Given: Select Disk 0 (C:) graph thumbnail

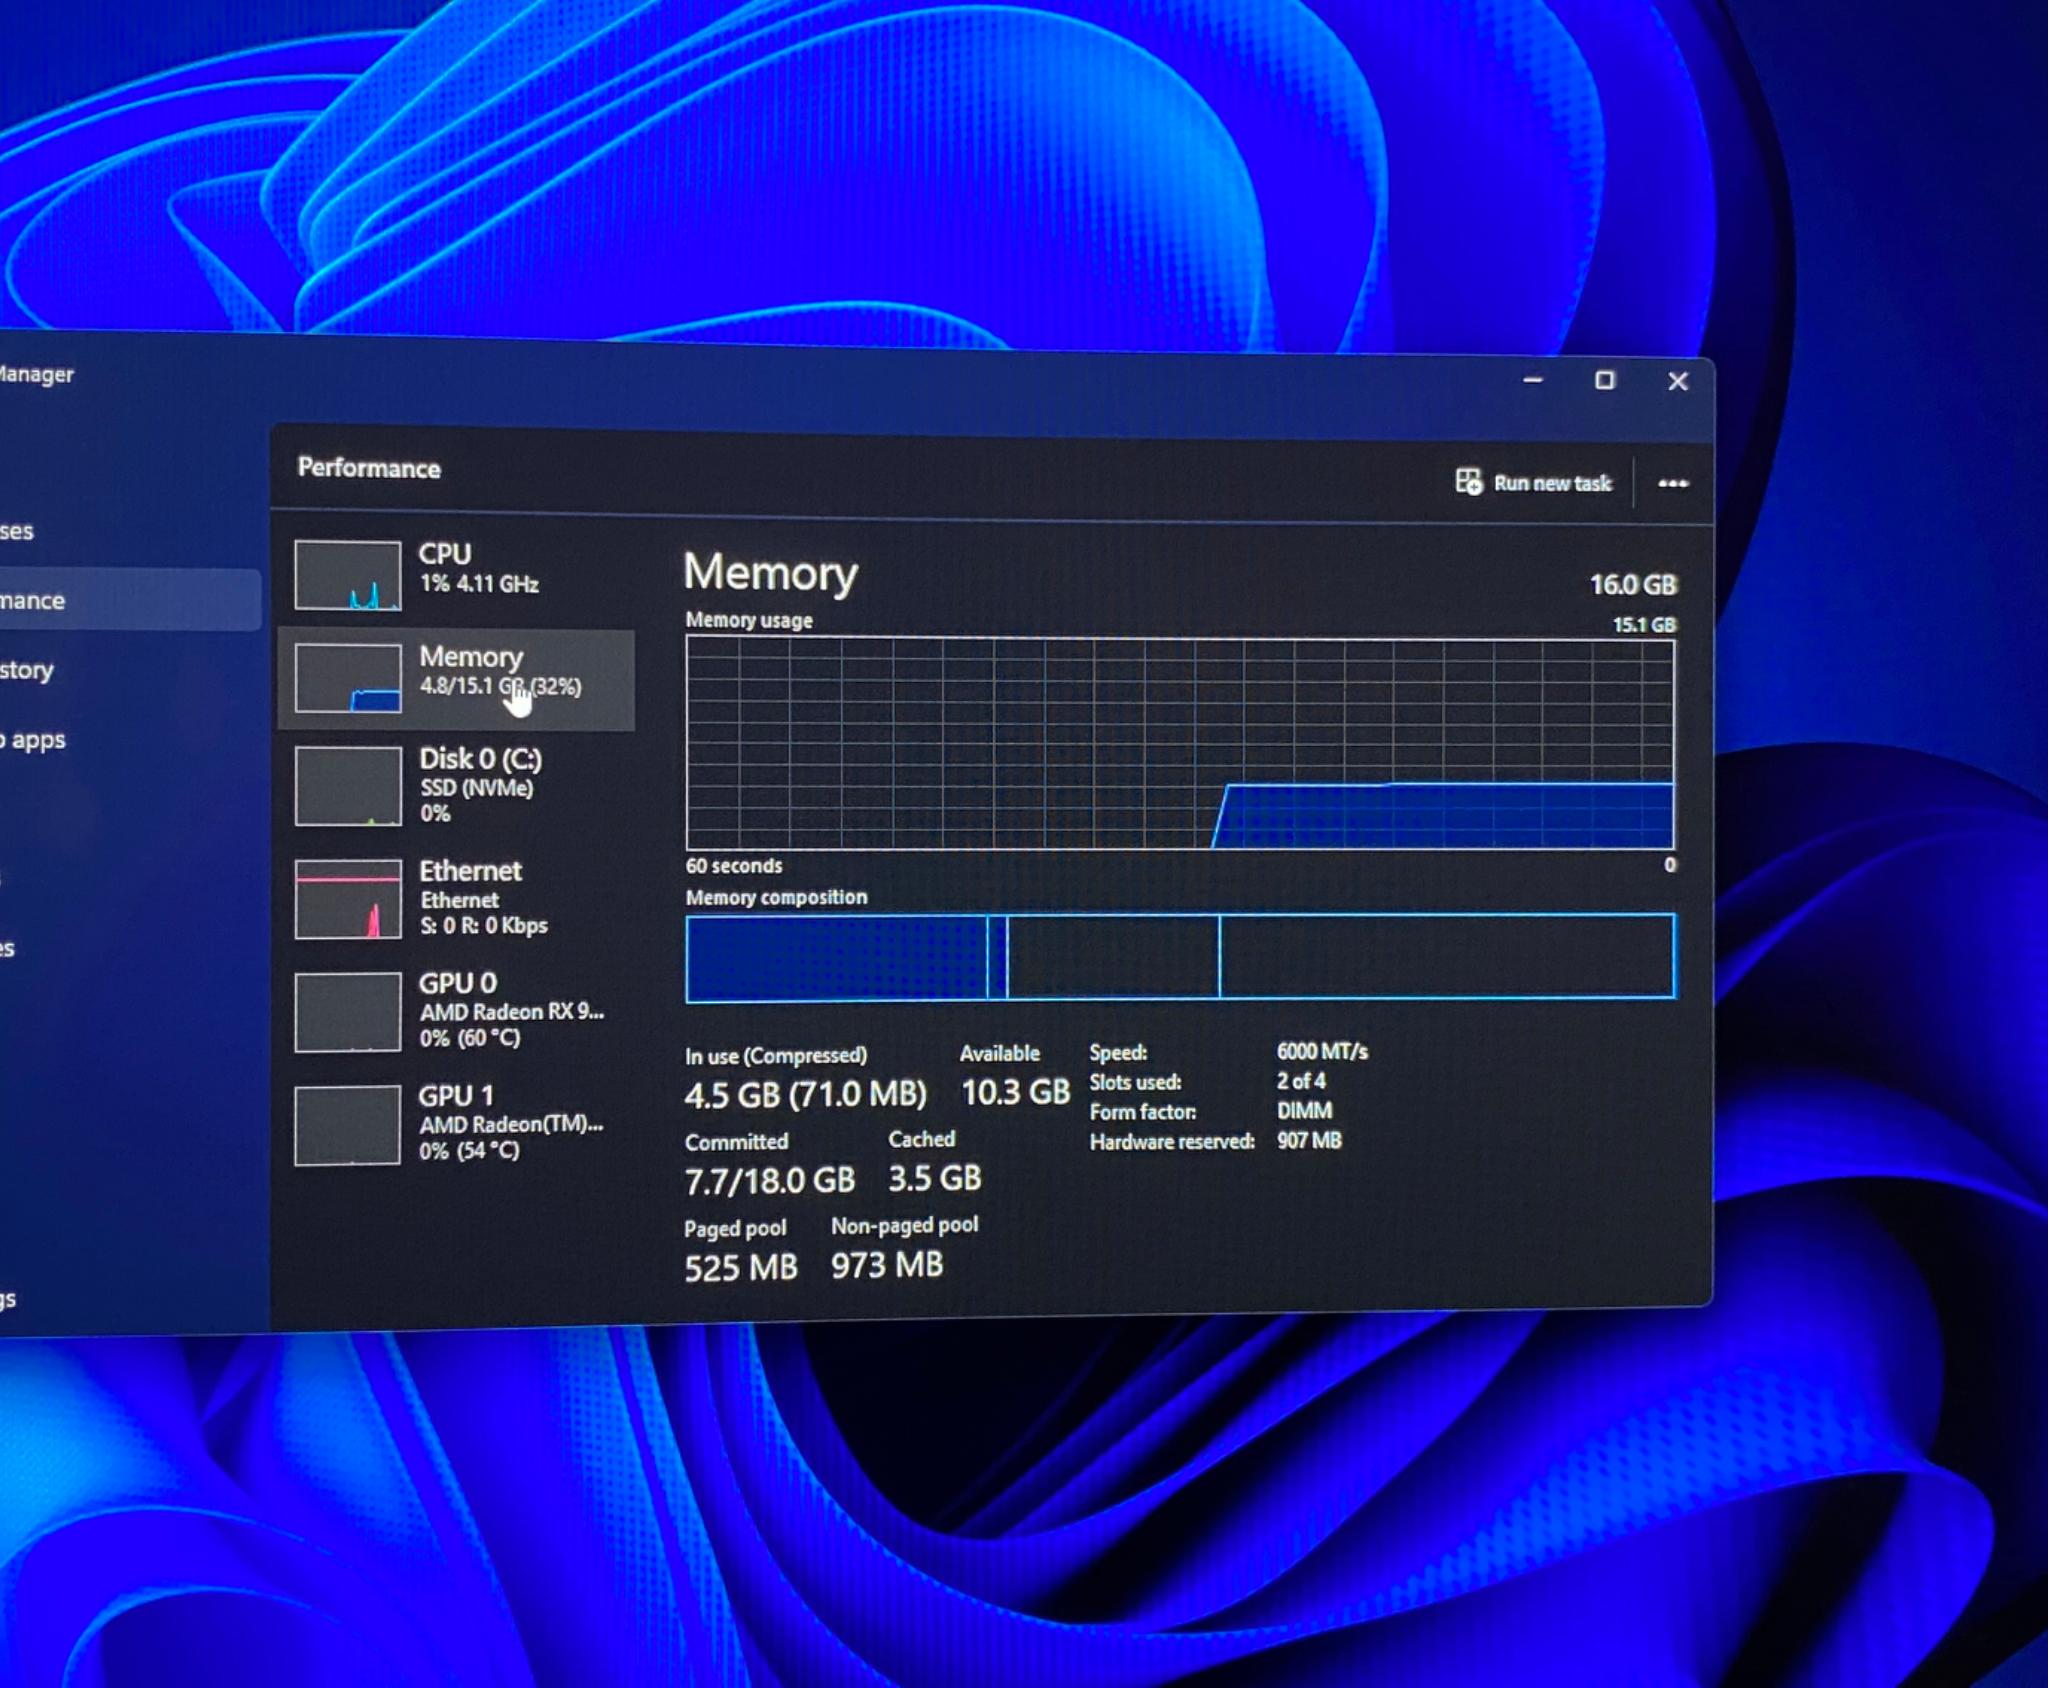Looking at the screenshot, I should click(348, 786).
